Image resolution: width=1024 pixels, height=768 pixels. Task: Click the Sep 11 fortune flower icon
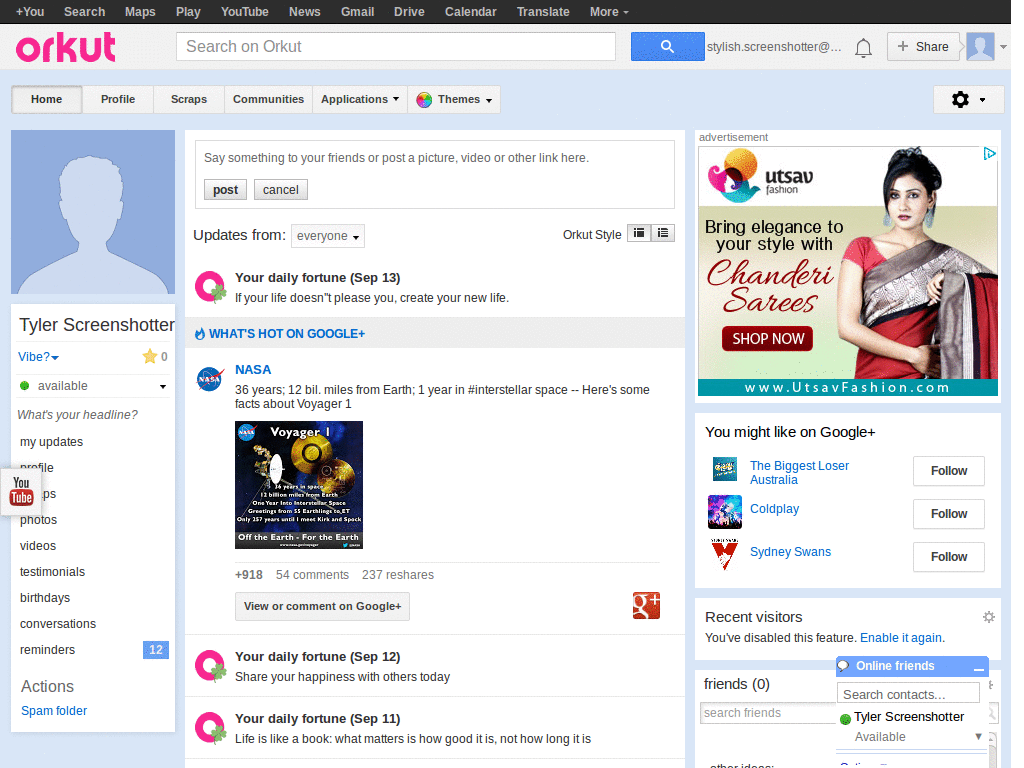[210, 728]
